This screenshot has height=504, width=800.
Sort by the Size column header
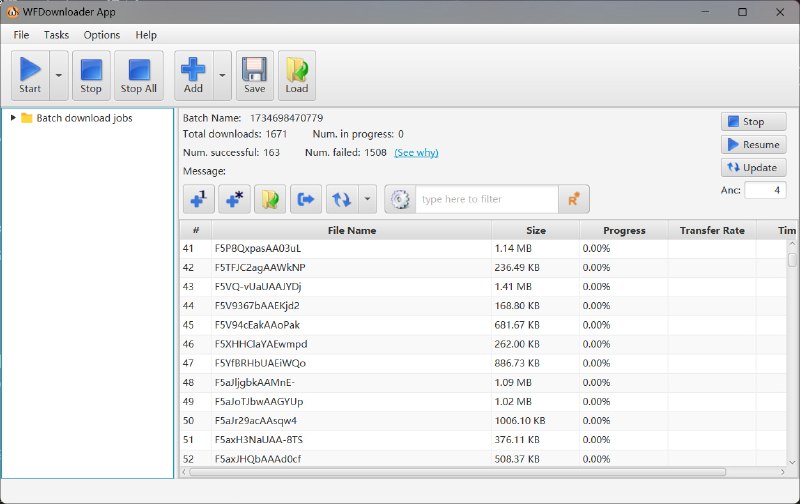tap(535, 230)
